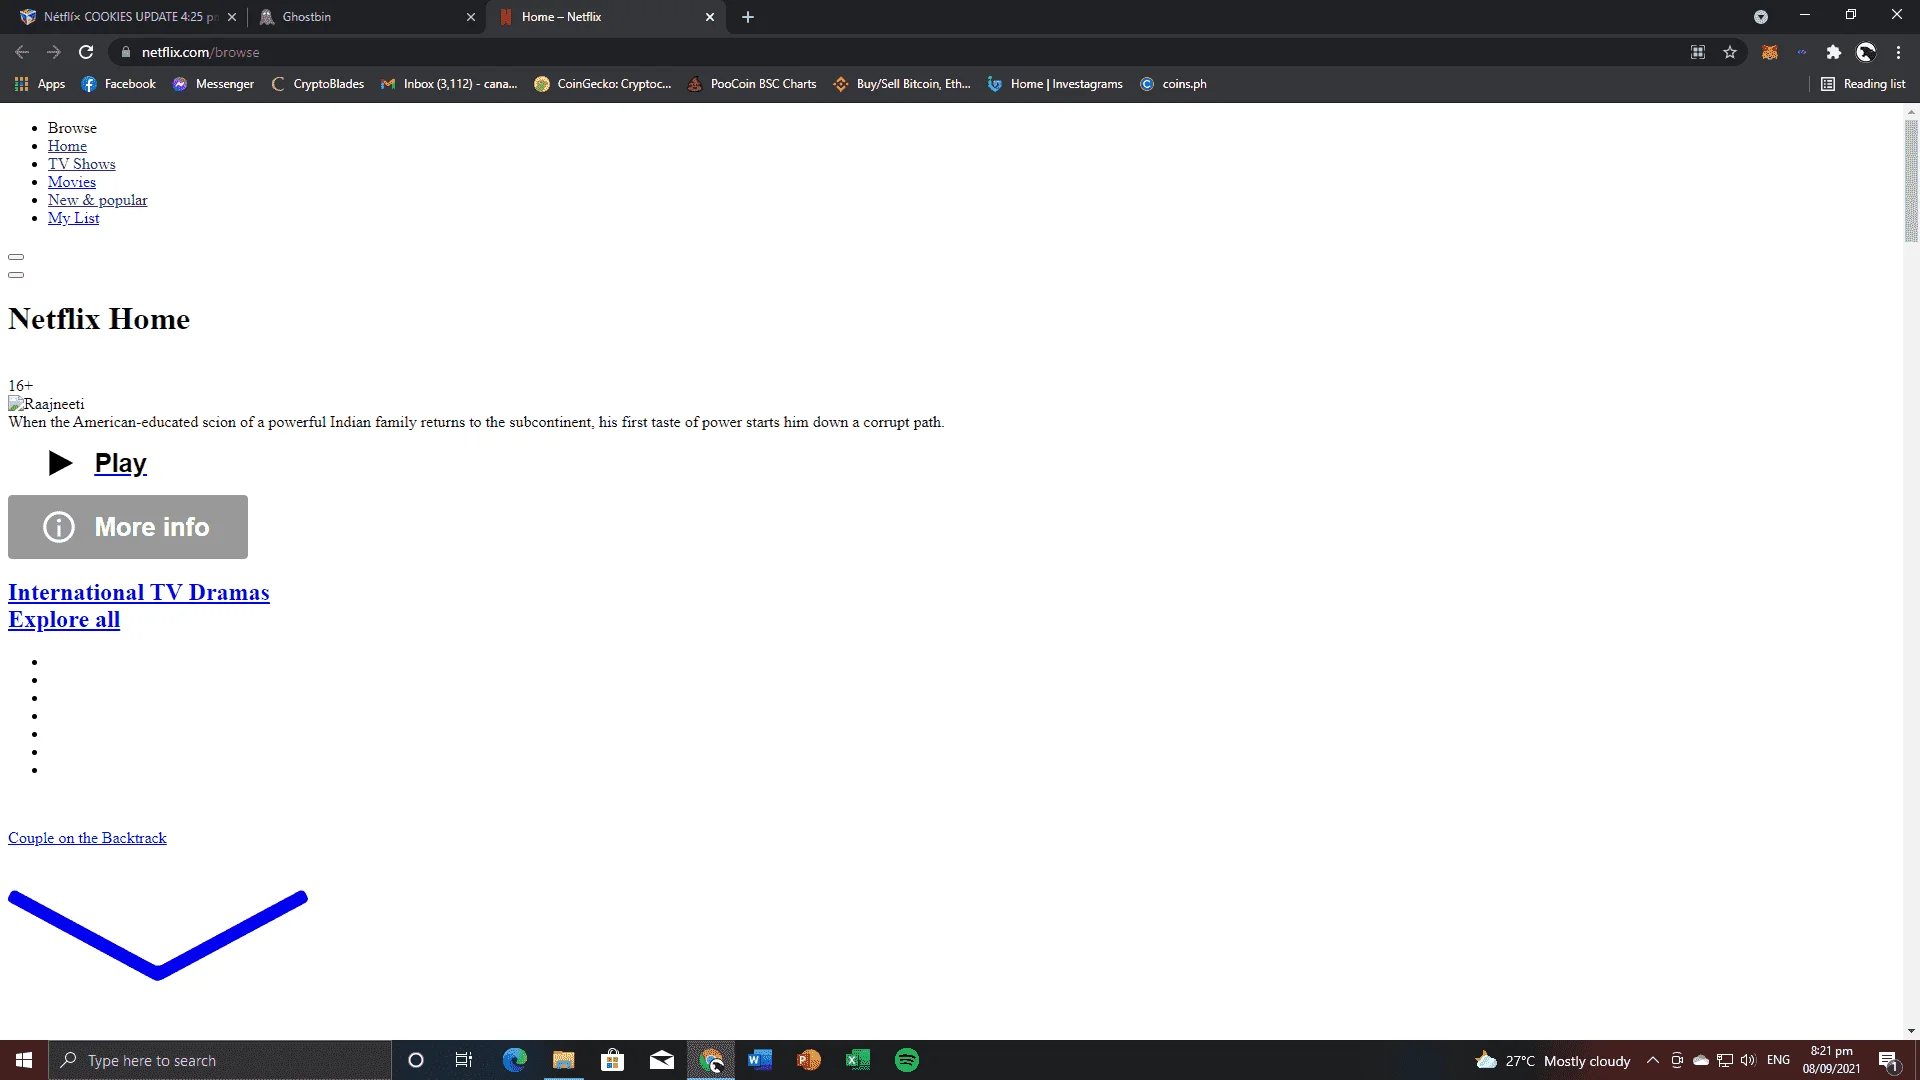Open Microsoft Edge from the taskbar
Image resolution: width=1920 pixels, height=1080 pixels.
click(515, 1060)
